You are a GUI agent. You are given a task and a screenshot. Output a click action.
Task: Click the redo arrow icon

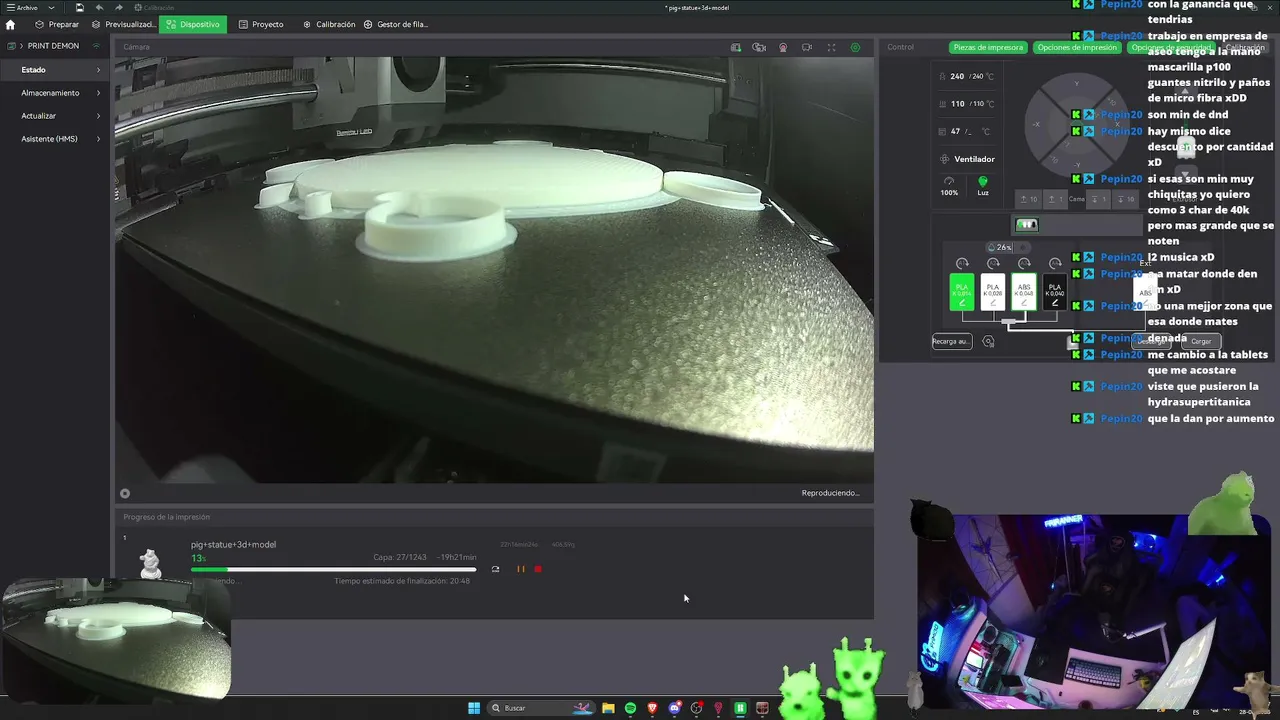(x=118, y=7)
